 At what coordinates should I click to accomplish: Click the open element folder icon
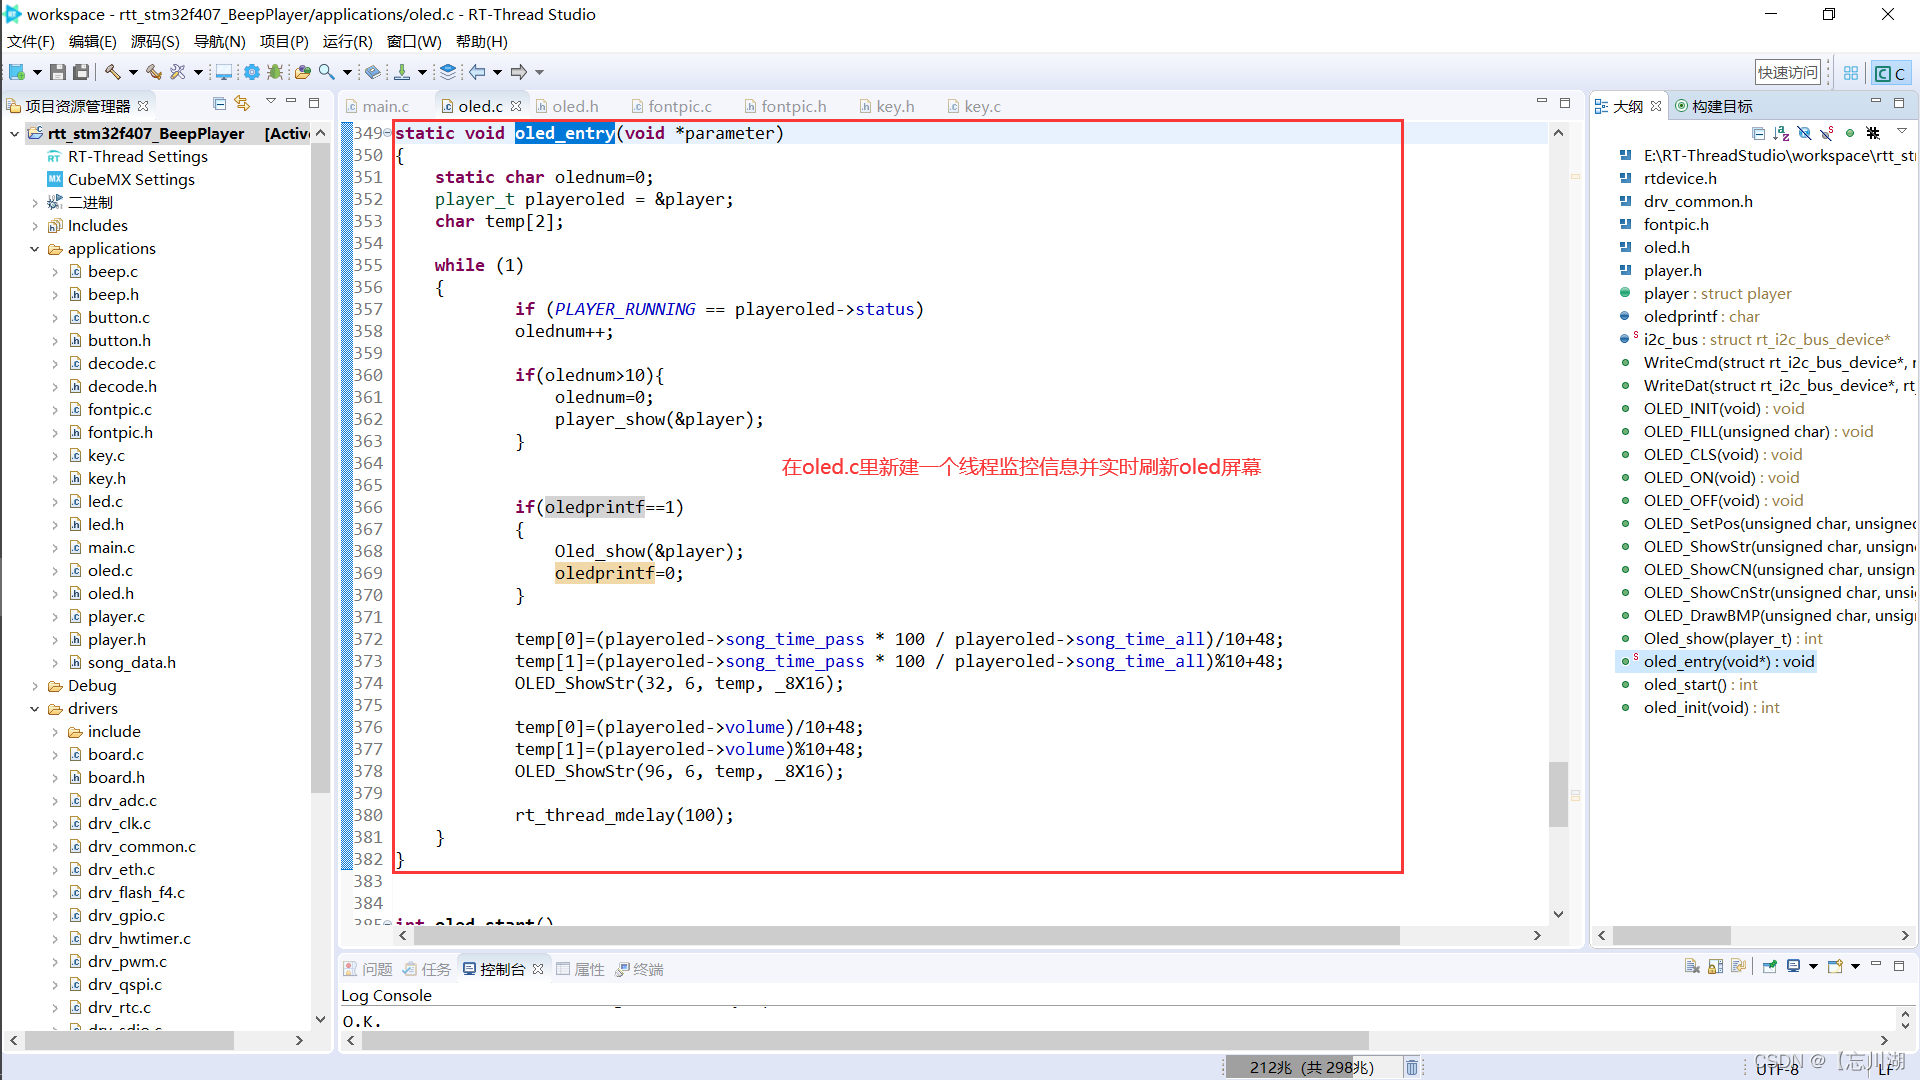[302, 72]
